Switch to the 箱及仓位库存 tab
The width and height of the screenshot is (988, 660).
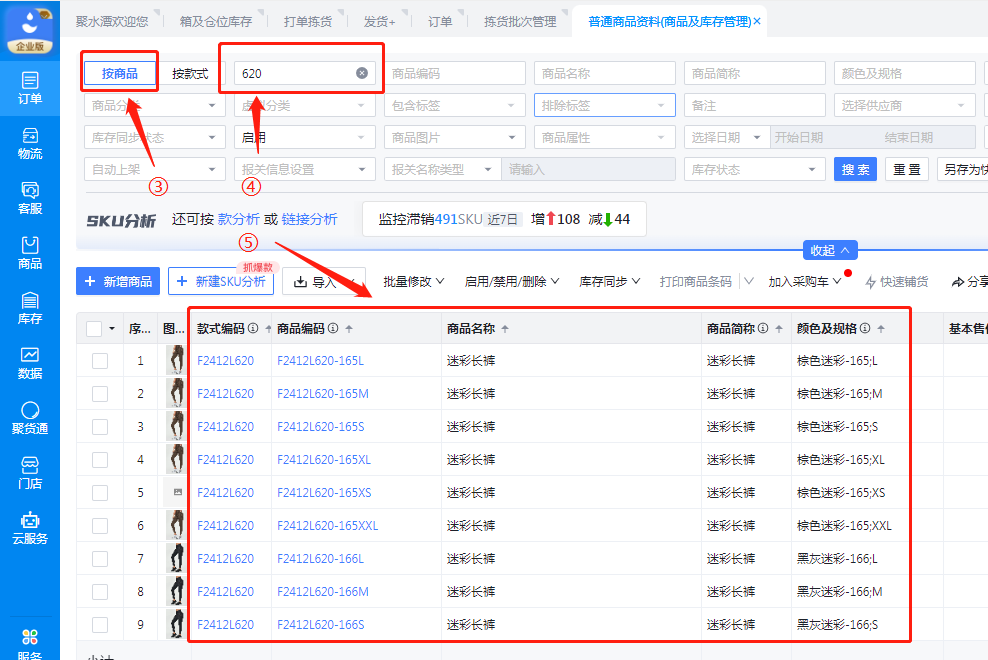(216, 21)
